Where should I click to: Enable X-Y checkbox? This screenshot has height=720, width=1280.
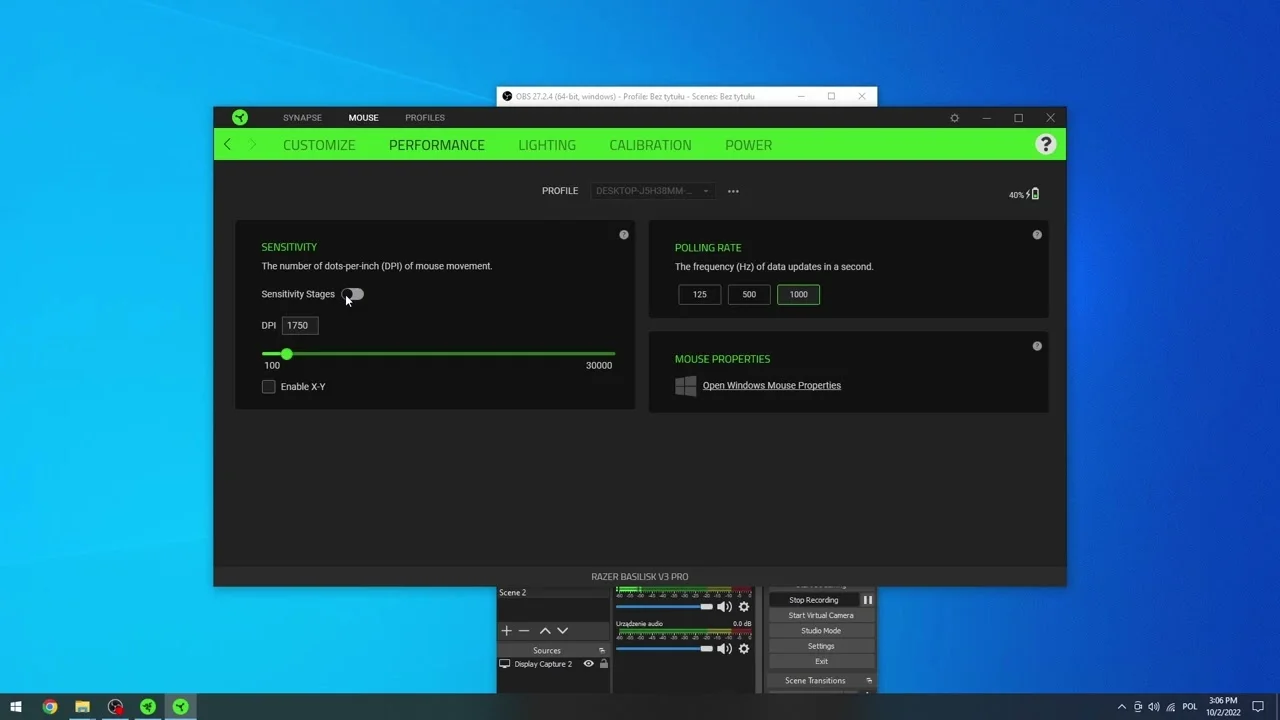(x=268, y=387)
